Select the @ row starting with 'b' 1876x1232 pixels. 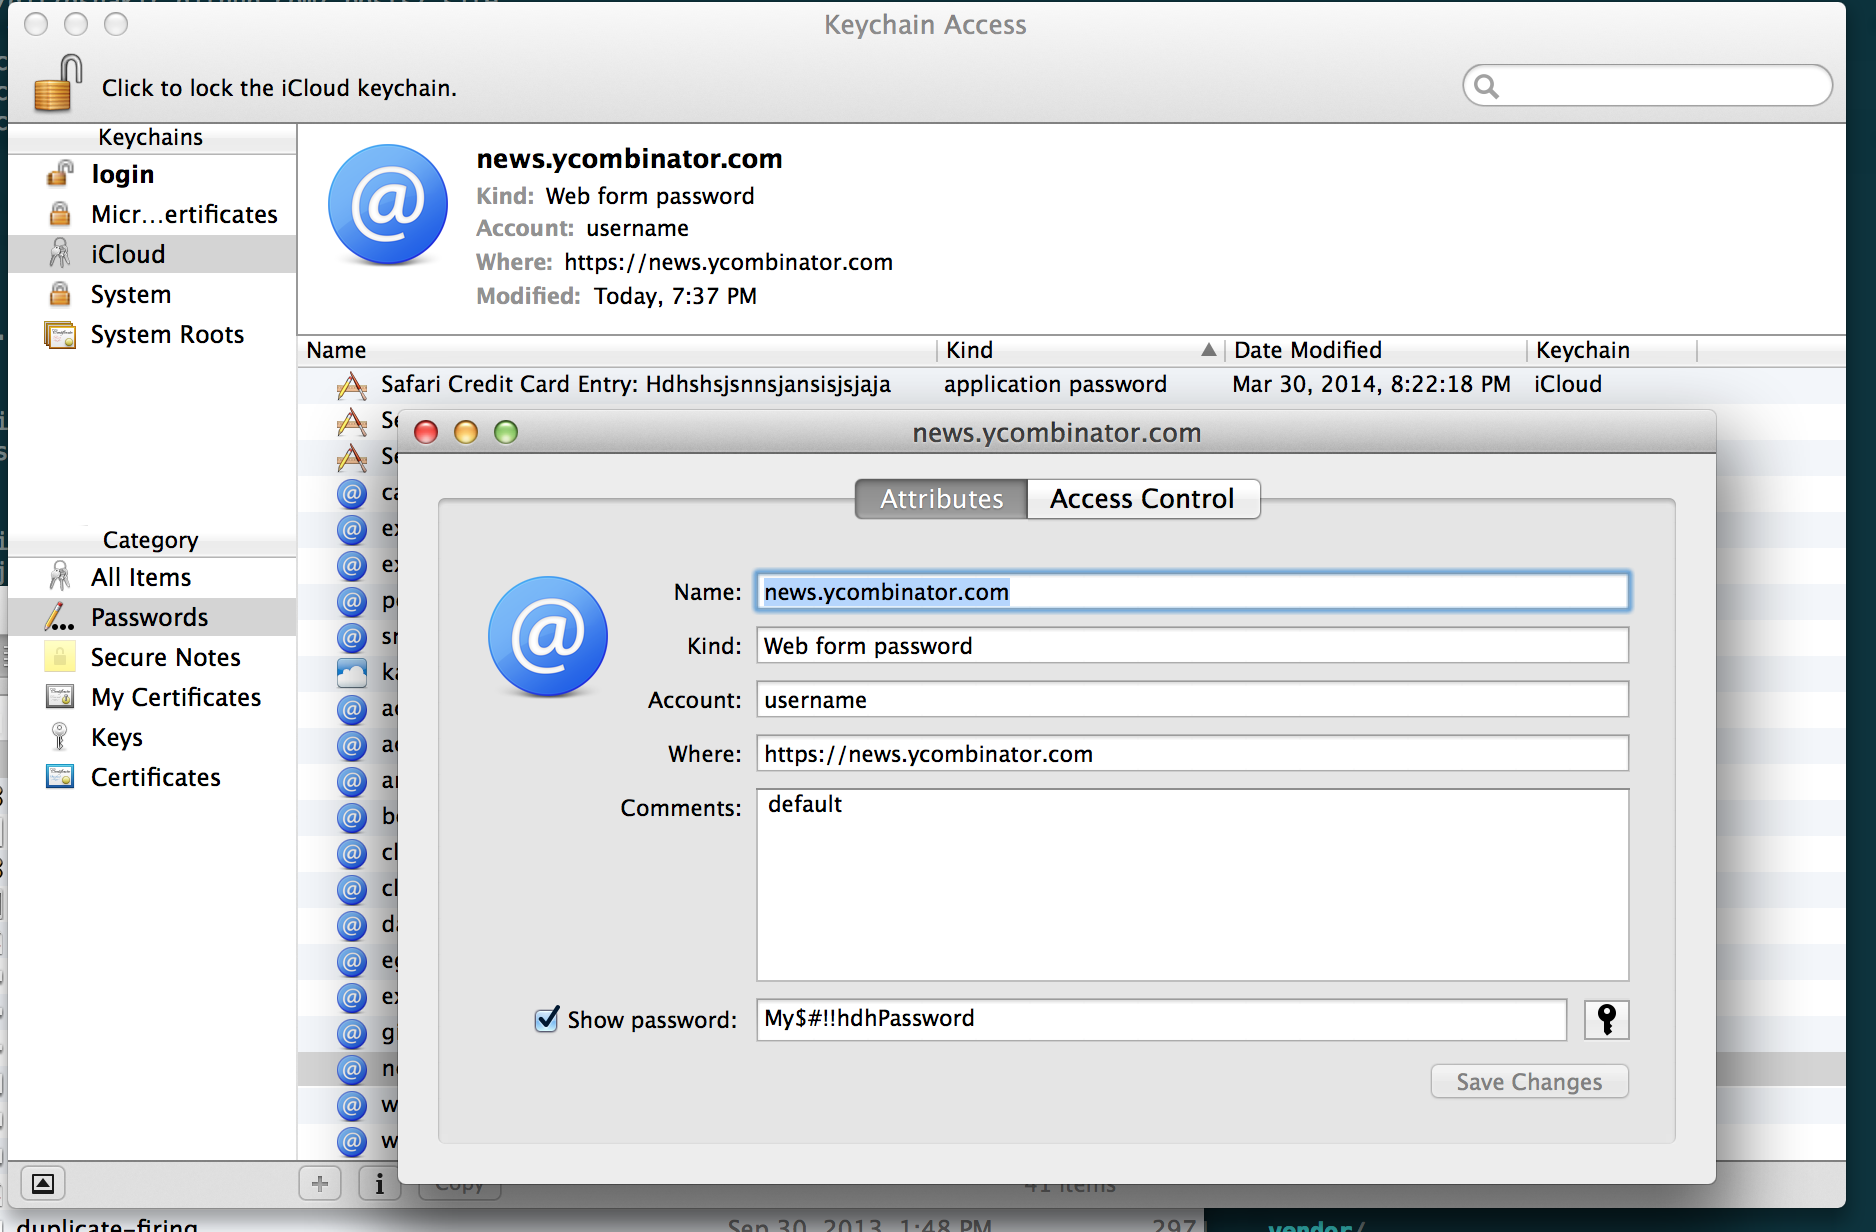[x=348, y=817]
